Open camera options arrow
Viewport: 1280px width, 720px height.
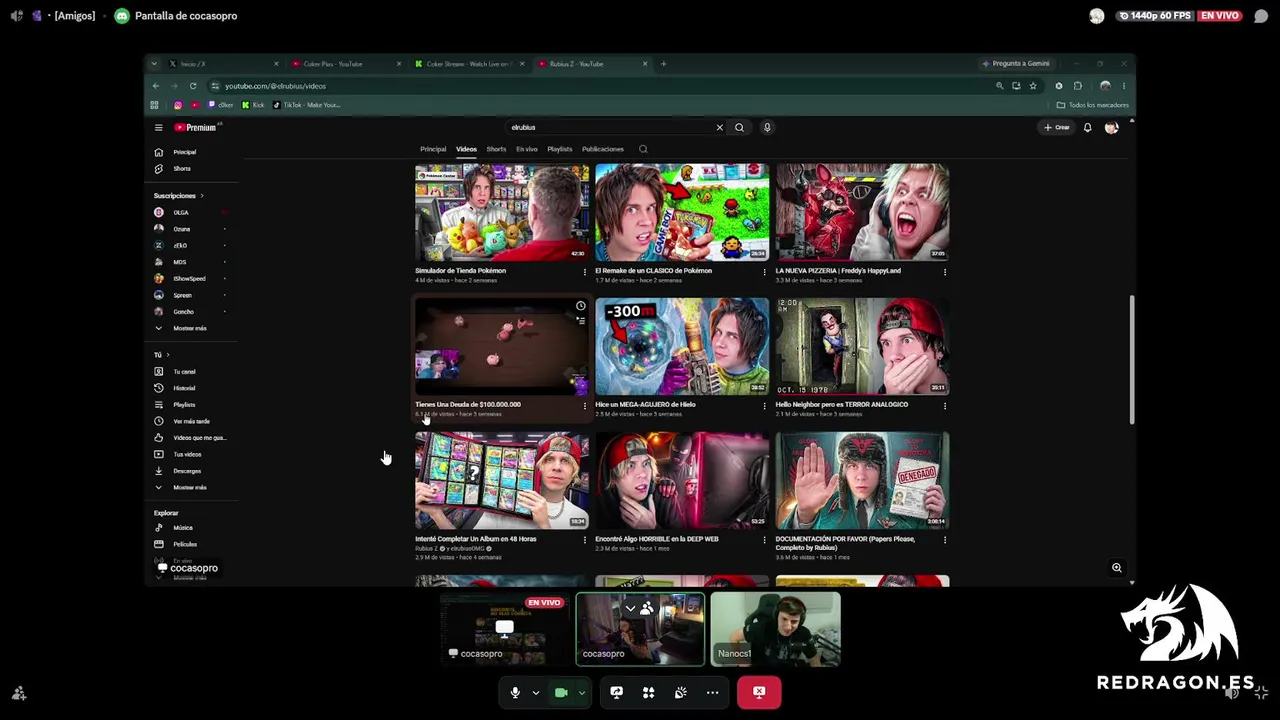pos(581,692)
